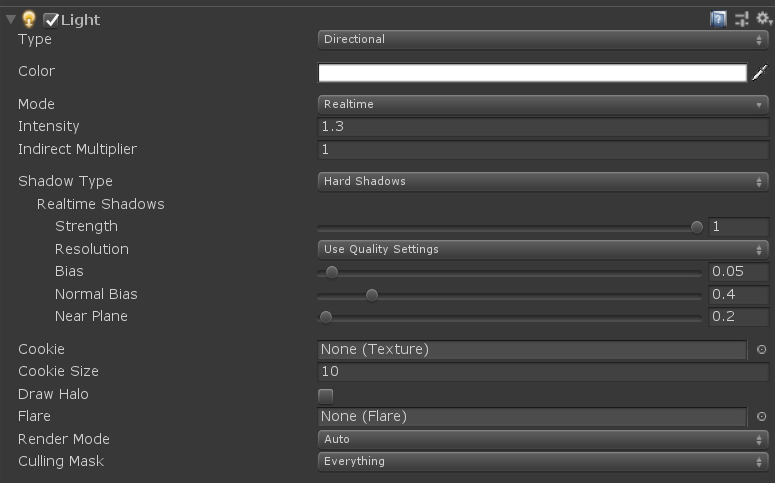Open Resolution dropdown Use Quality Settings

click(x=543, y=249)
